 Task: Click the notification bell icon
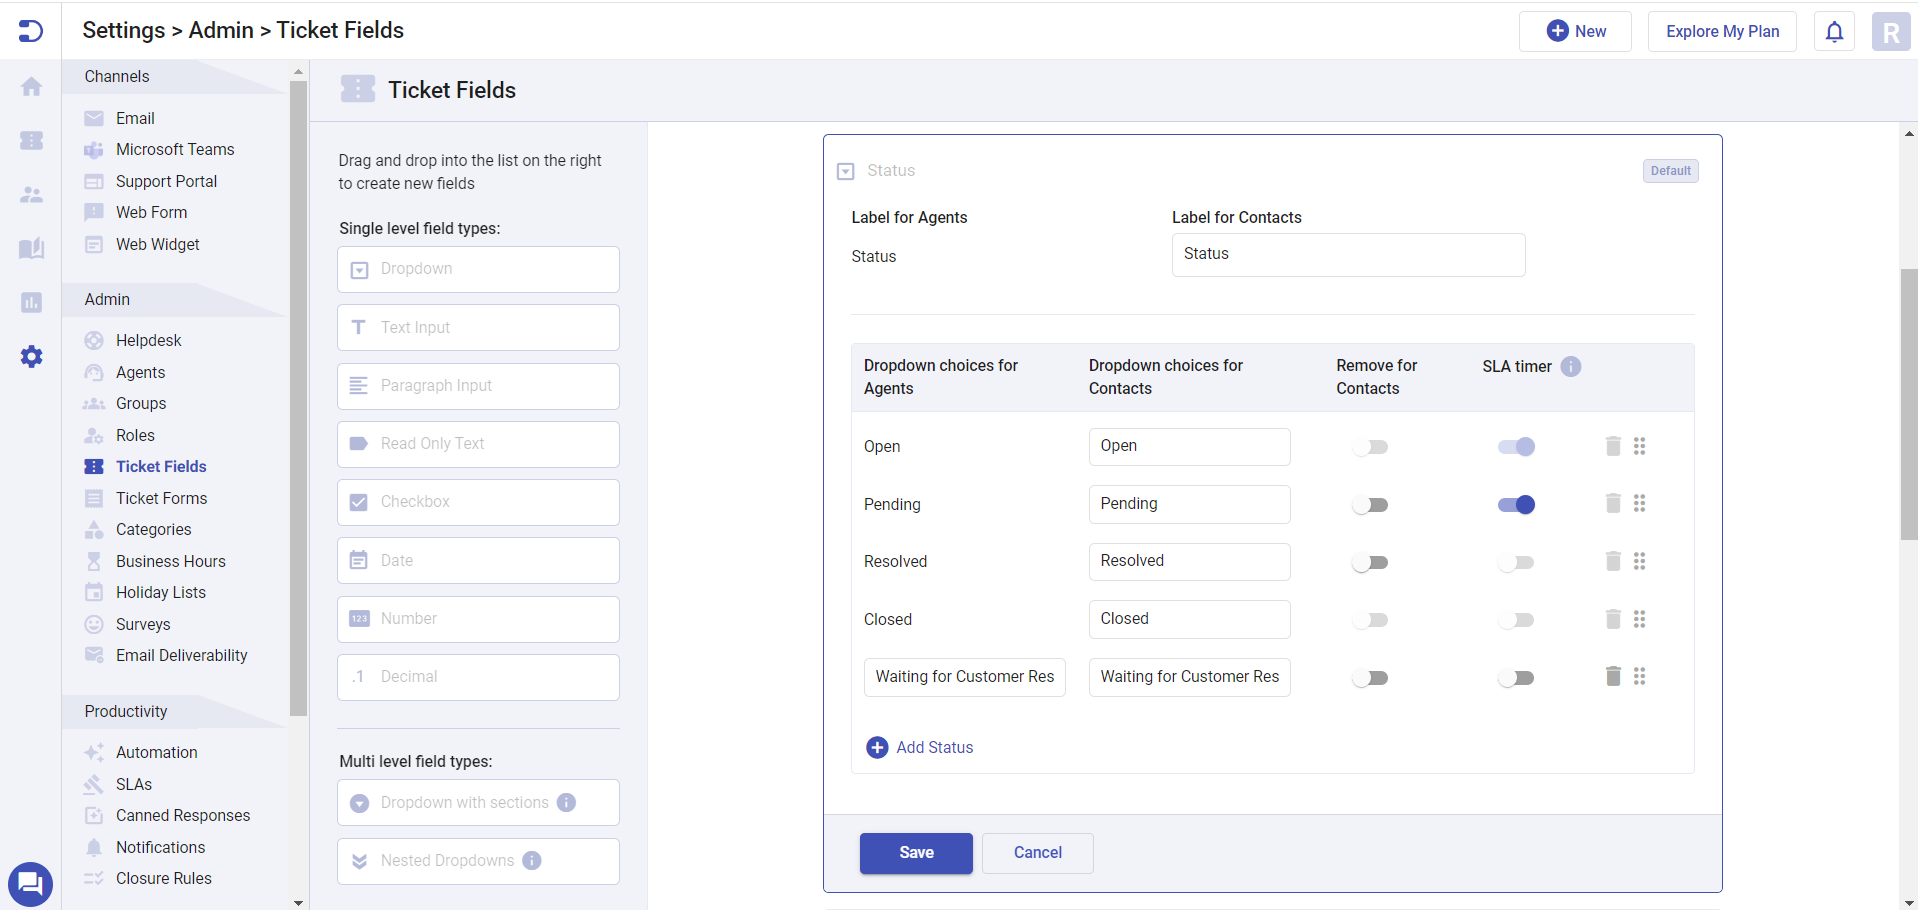[x=1834, y=32]
